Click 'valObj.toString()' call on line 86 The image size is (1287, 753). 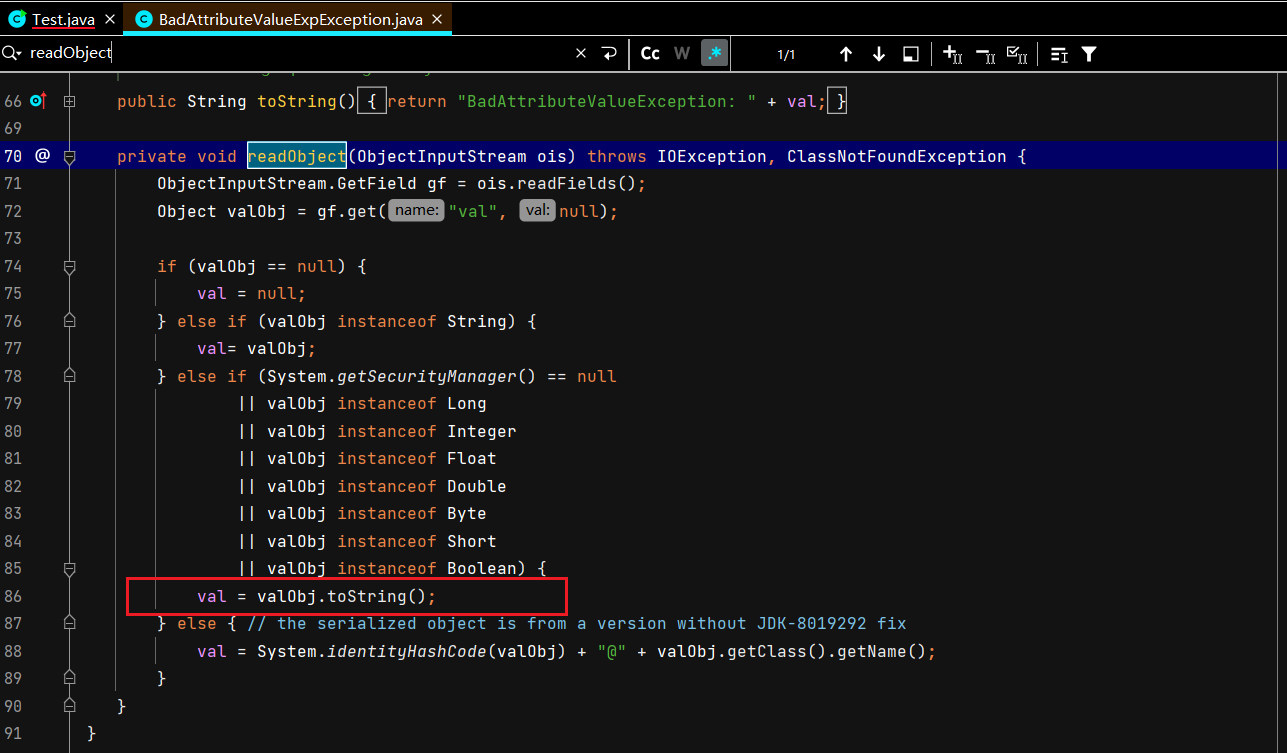342,596
